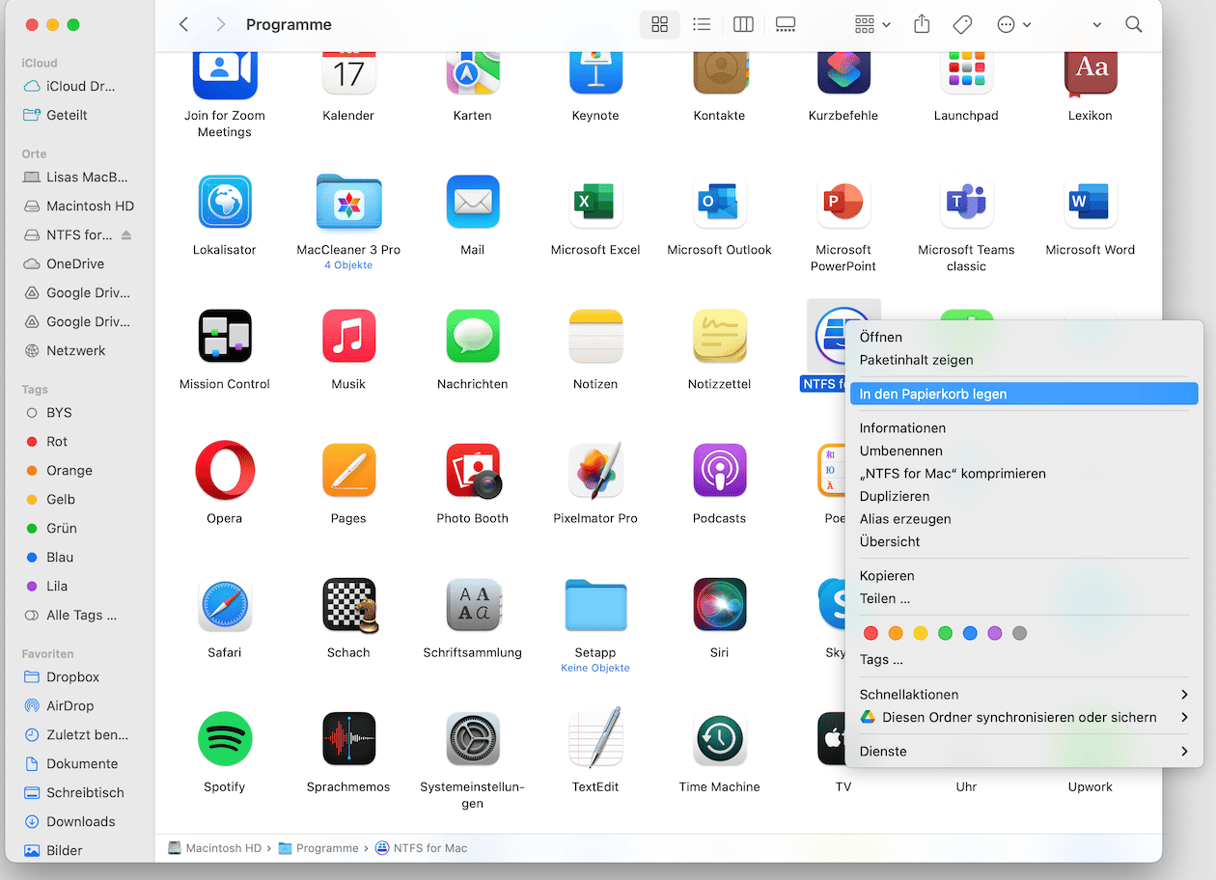The image size is (1216, 880).
Task: Open the grouping options dropdown
Action: (x=872, y=25)
